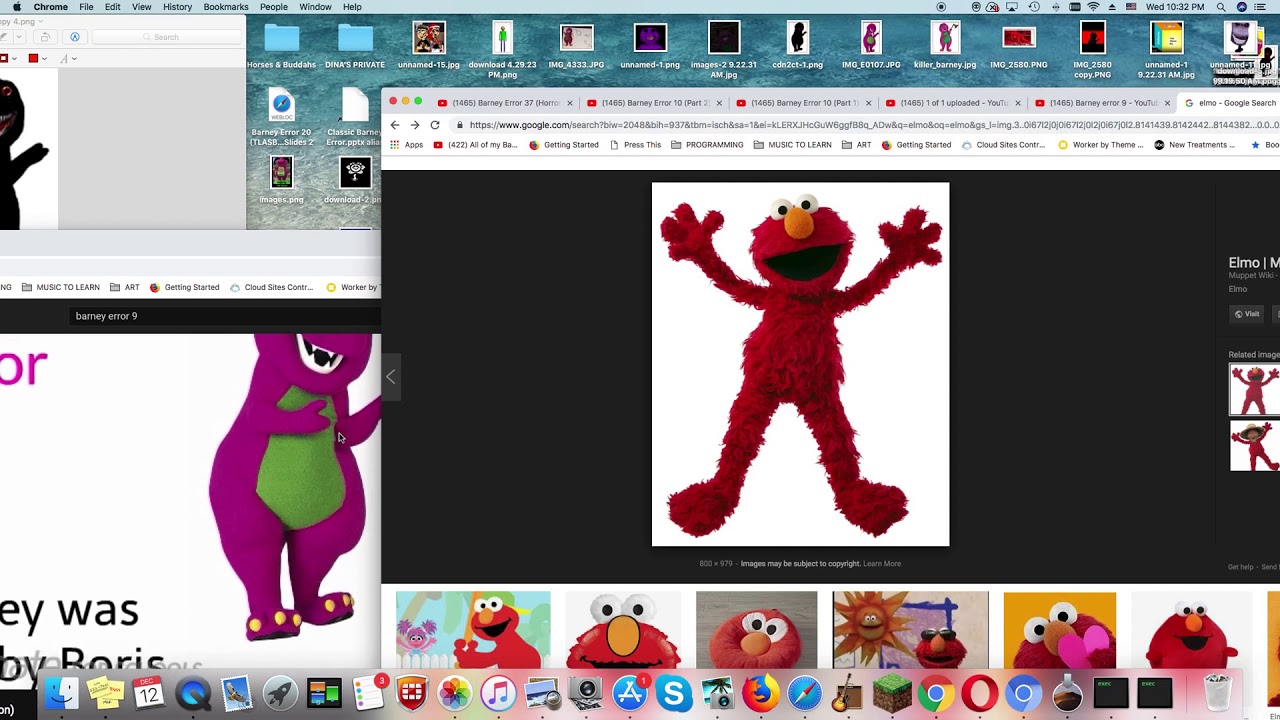Open Apps grid in bookmarks bar
The width and height of the screenshot is (1280, 720).
click(406, 145)
